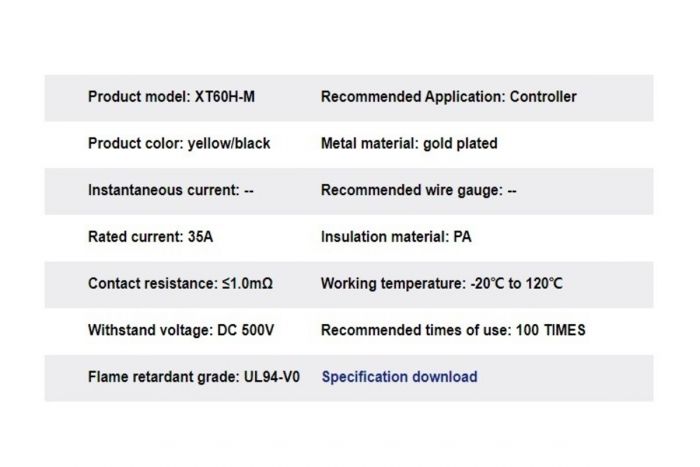The width and height of the screenshot is (700, 467).
Task: Select Recommended times of use 100 TIMES
Action: tap(453, 330)
